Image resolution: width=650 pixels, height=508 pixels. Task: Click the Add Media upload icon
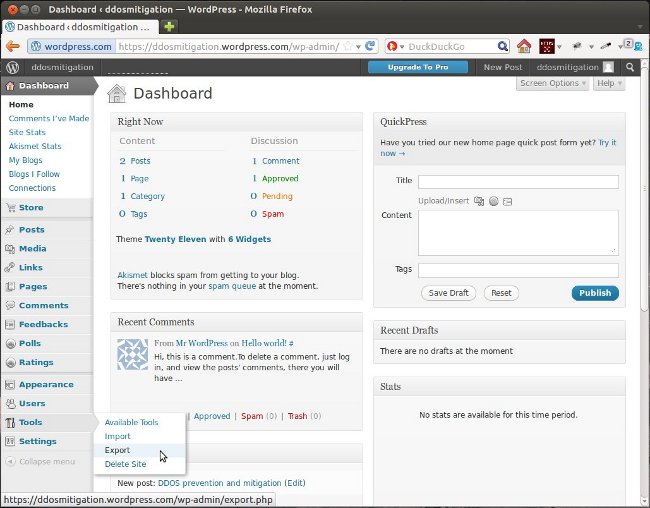pos(480,201)
